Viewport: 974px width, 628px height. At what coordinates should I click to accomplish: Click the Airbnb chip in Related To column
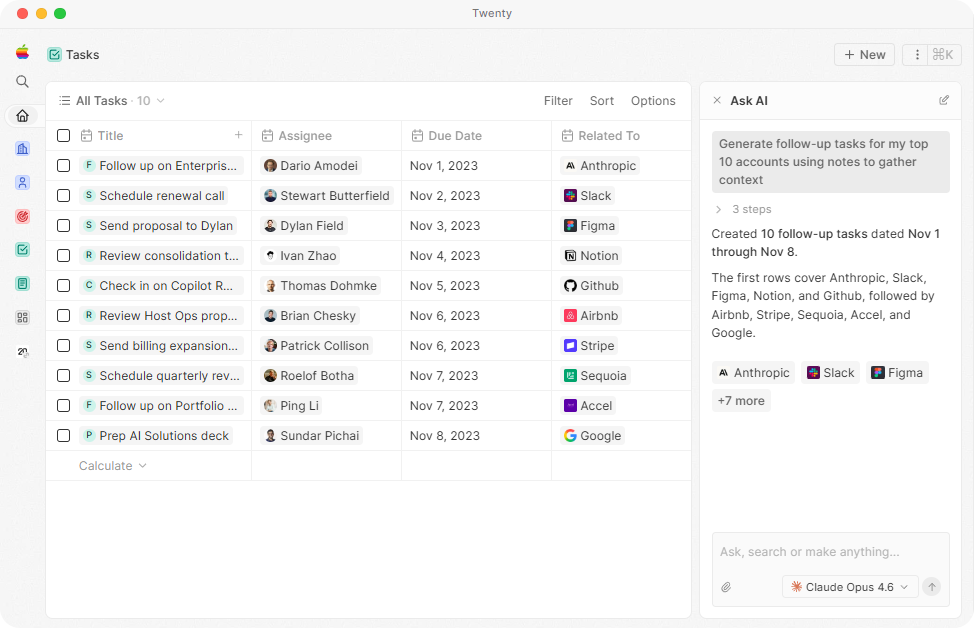[591, 316]
